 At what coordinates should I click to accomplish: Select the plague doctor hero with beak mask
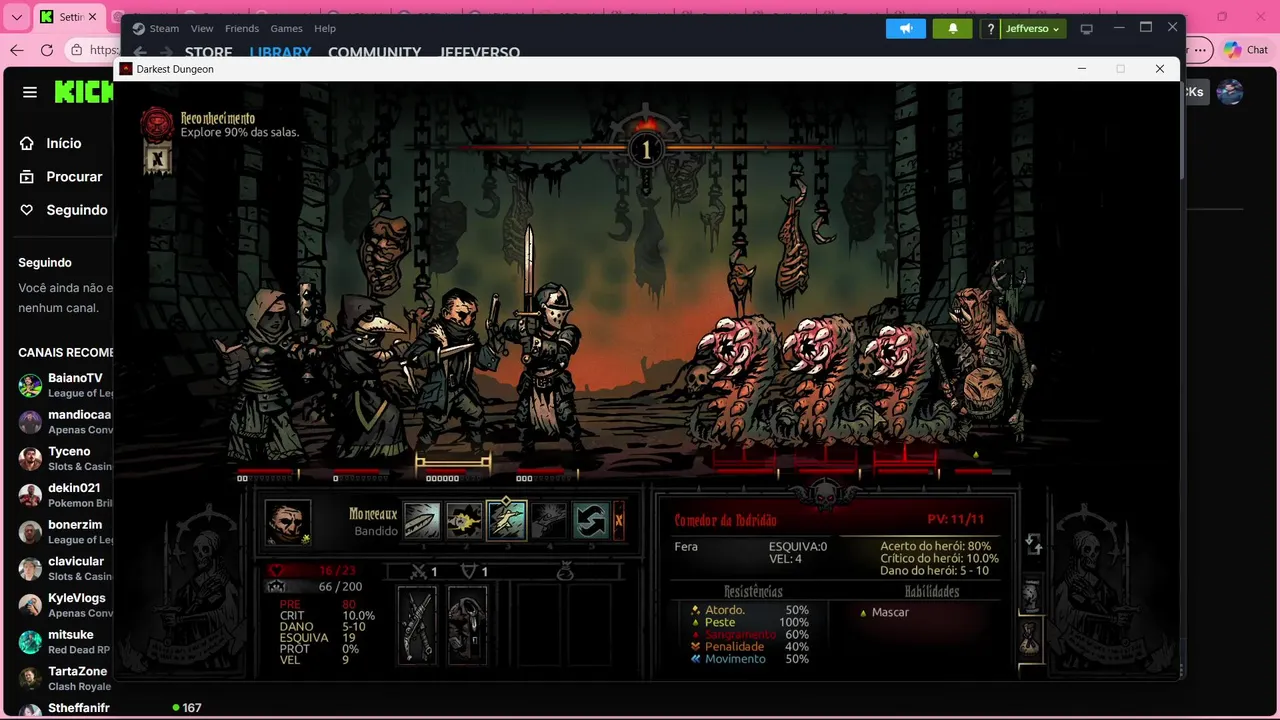coord(370,375)
